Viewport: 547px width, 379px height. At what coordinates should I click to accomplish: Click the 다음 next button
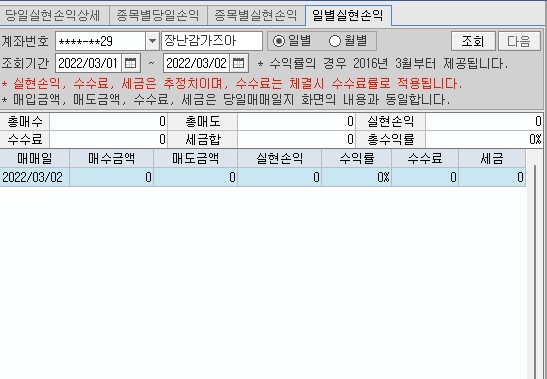click(x=519, y=41)
